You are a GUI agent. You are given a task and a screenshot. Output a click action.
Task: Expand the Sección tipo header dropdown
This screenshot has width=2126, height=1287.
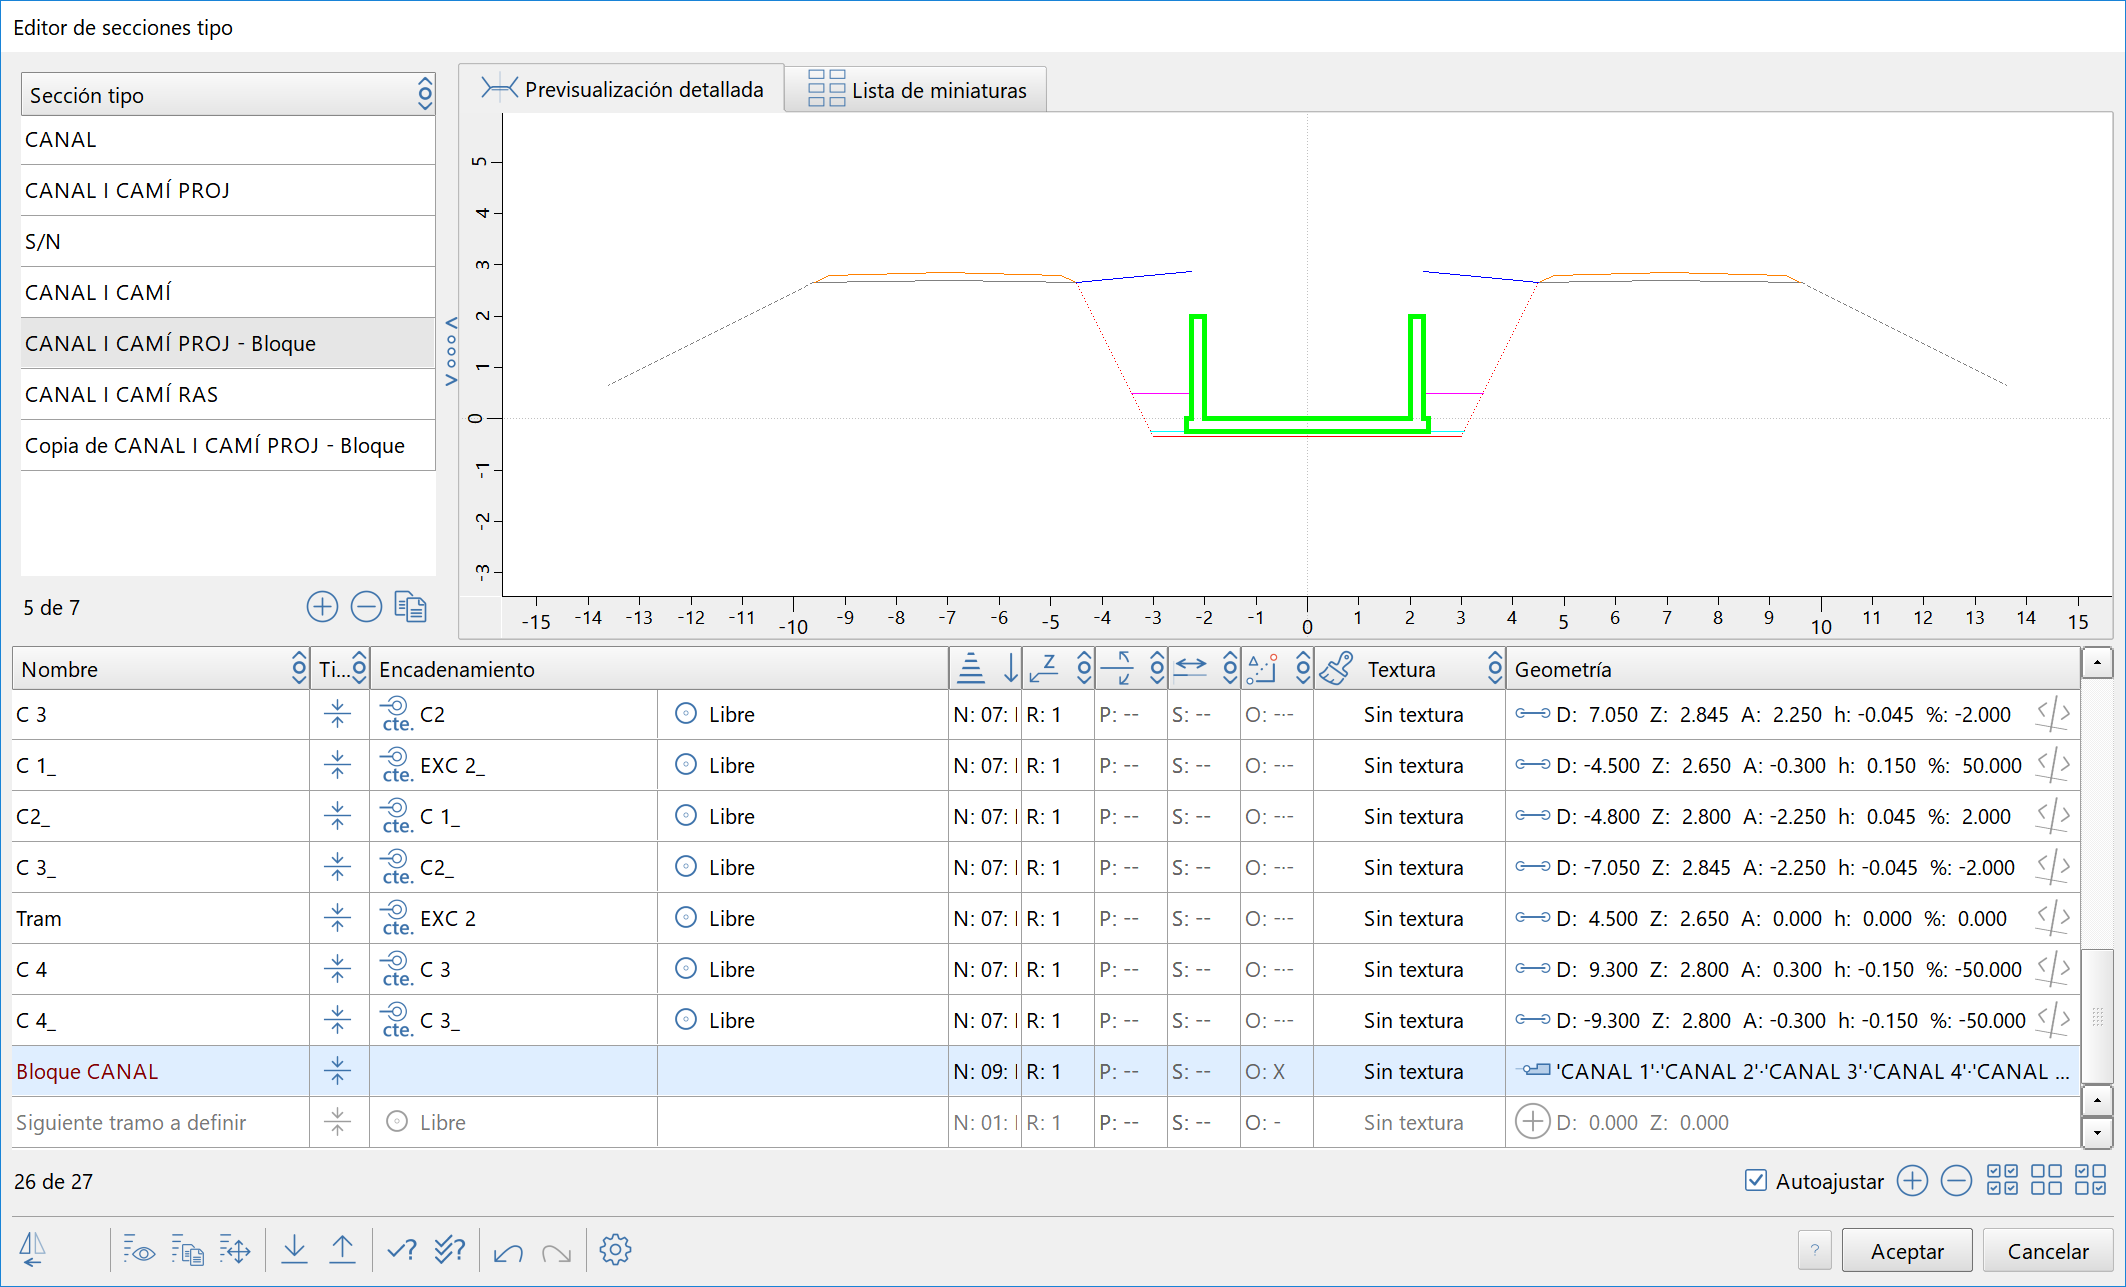point(425,95)
